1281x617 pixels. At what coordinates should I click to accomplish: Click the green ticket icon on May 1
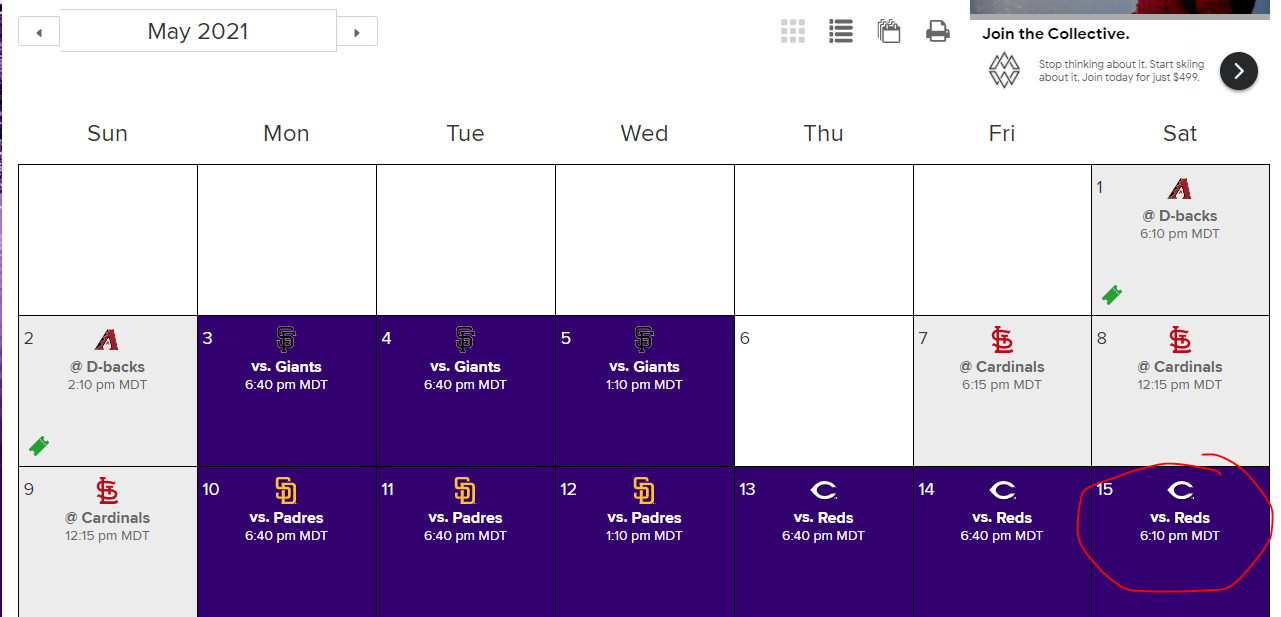[1111, 295]
